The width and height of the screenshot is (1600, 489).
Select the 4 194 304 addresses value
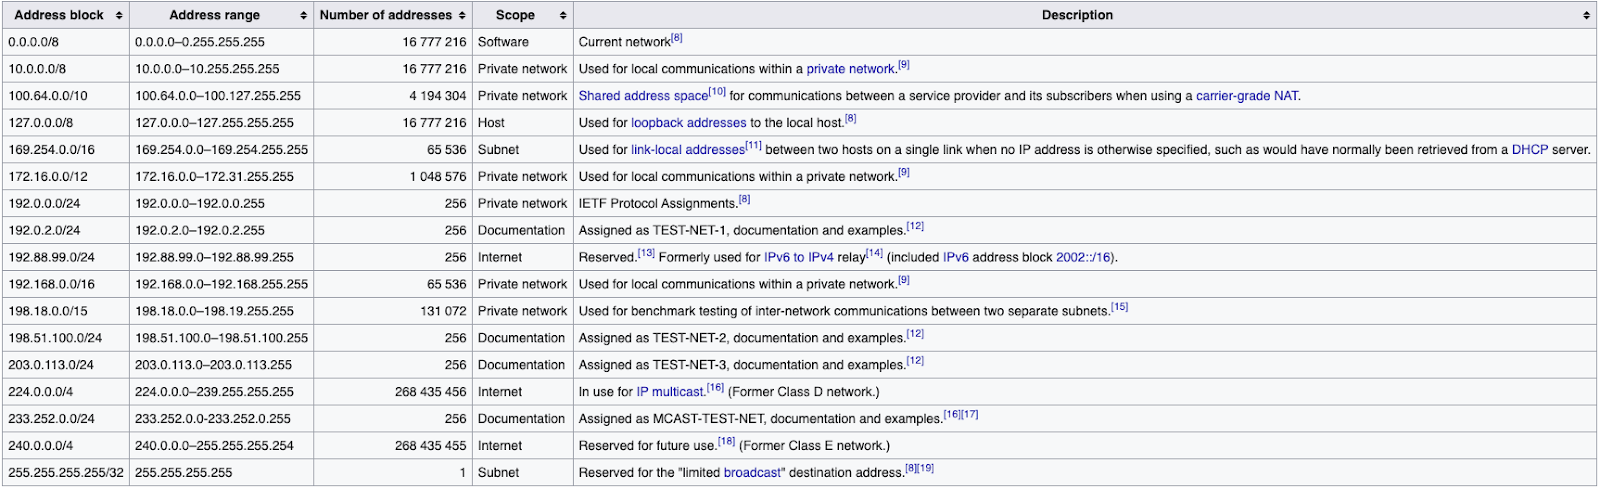click(x=438, y=96)
